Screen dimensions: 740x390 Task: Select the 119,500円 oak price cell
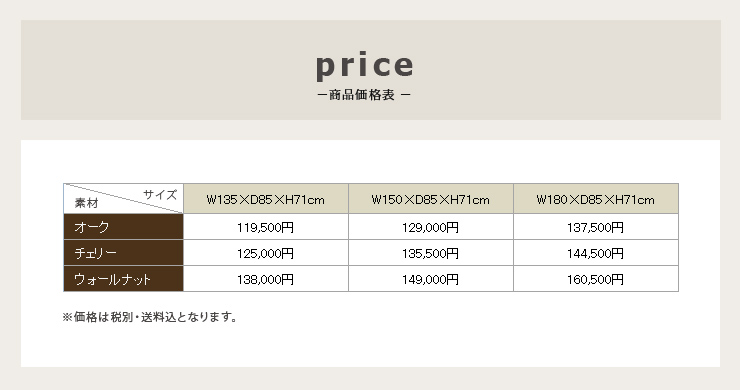(x=266, y=227)
